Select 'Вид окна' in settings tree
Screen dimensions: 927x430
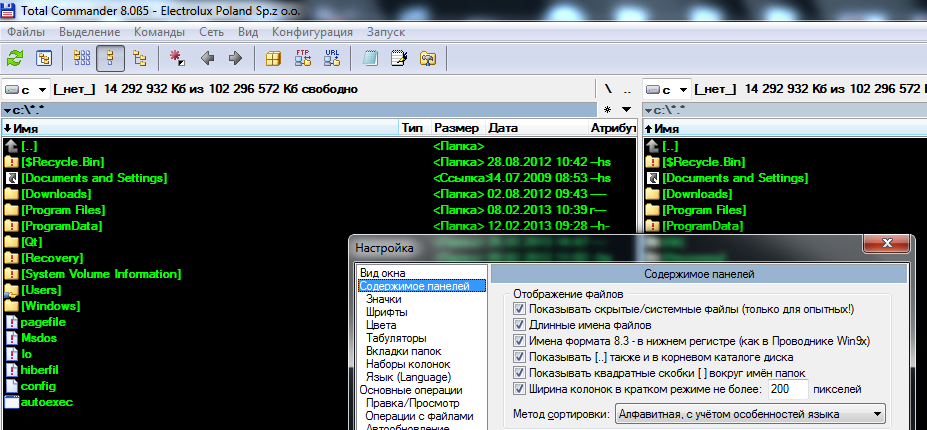383,273
